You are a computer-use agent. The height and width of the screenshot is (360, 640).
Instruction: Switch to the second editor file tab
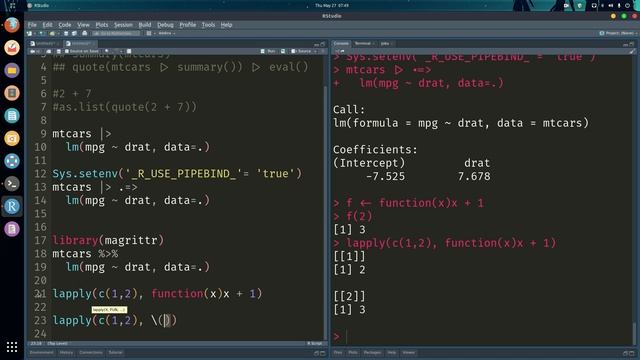80,44
